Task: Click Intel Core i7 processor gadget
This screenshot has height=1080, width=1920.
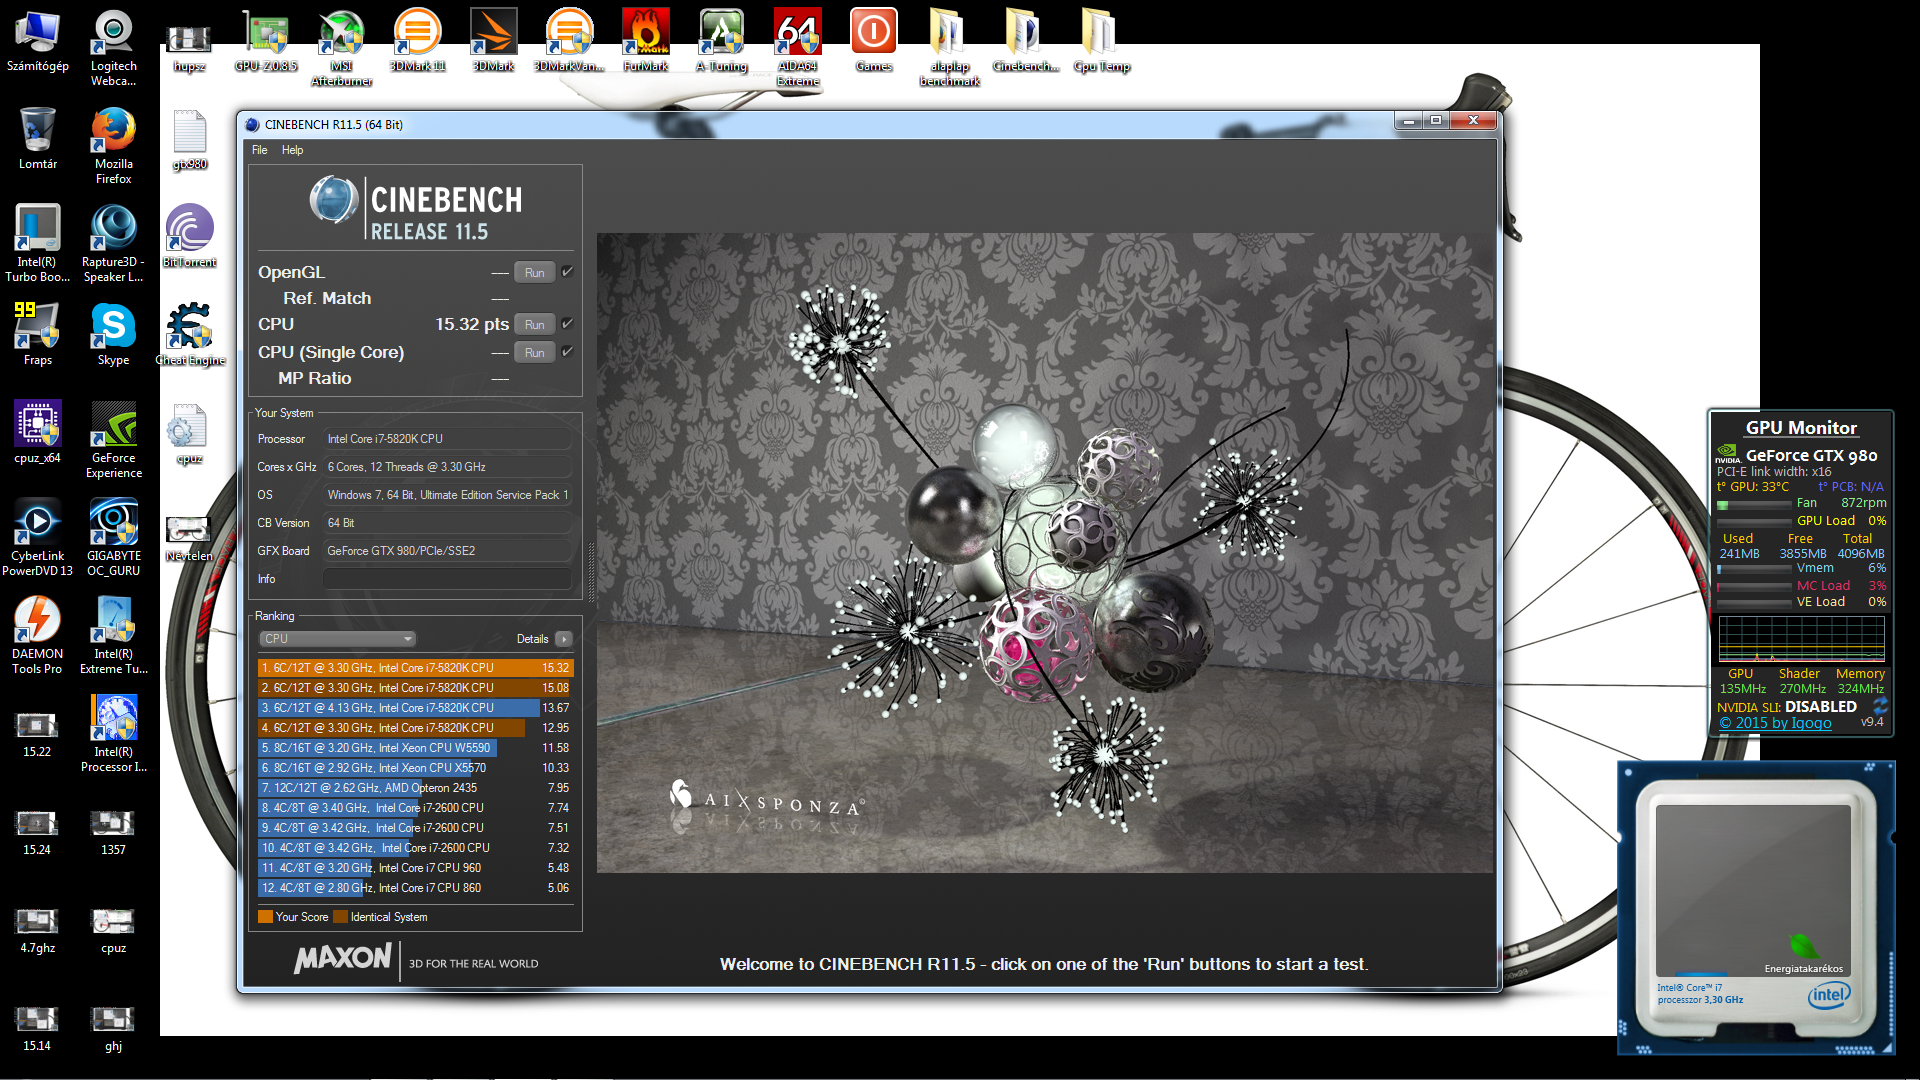Action: 1756,908
